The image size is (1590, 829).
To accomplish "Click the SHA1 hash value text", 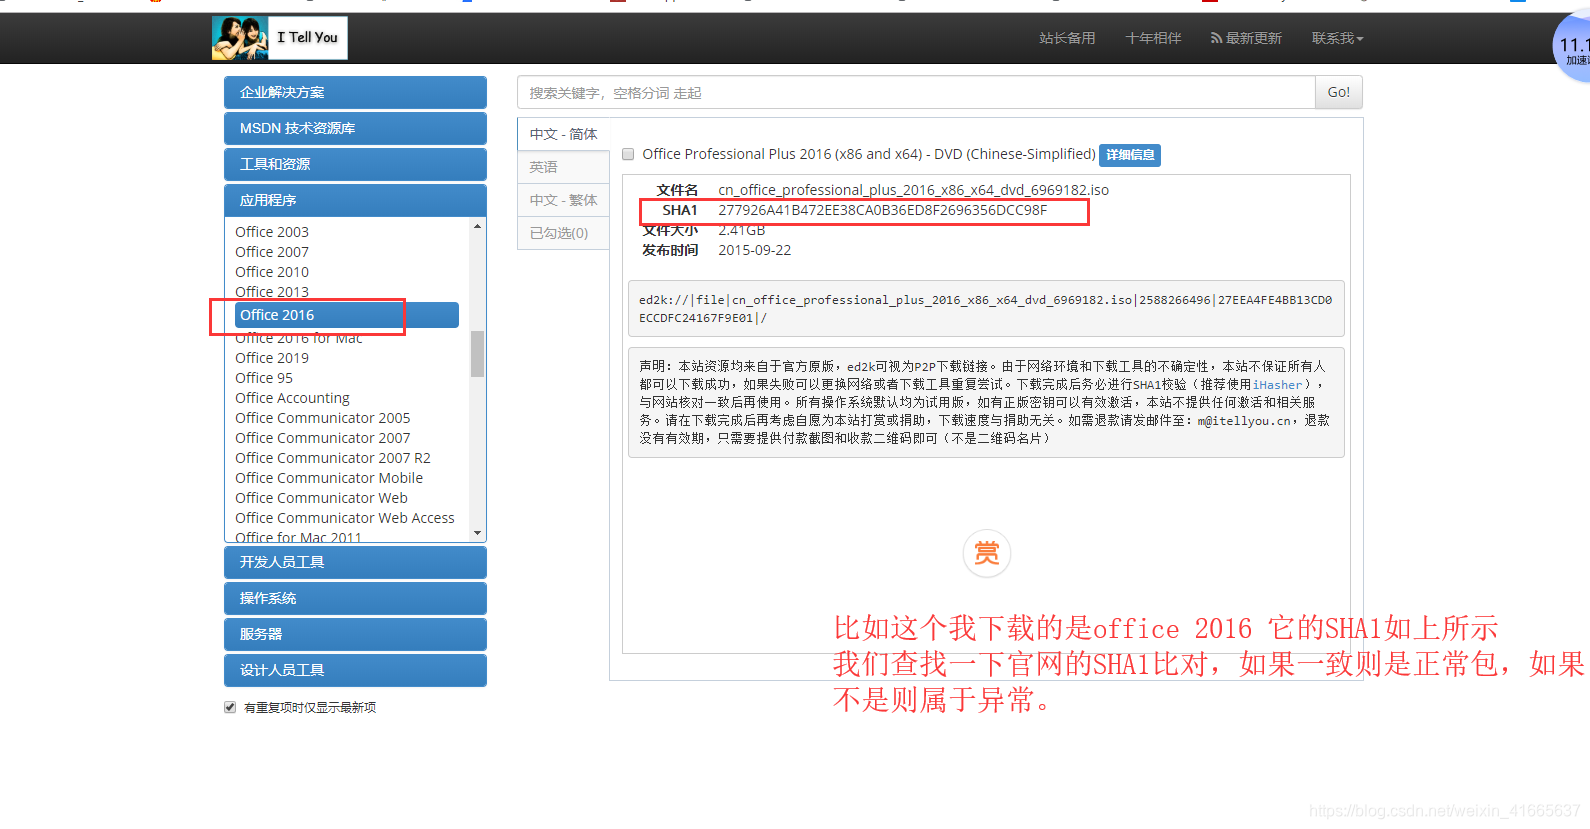I will coord(882,210).
